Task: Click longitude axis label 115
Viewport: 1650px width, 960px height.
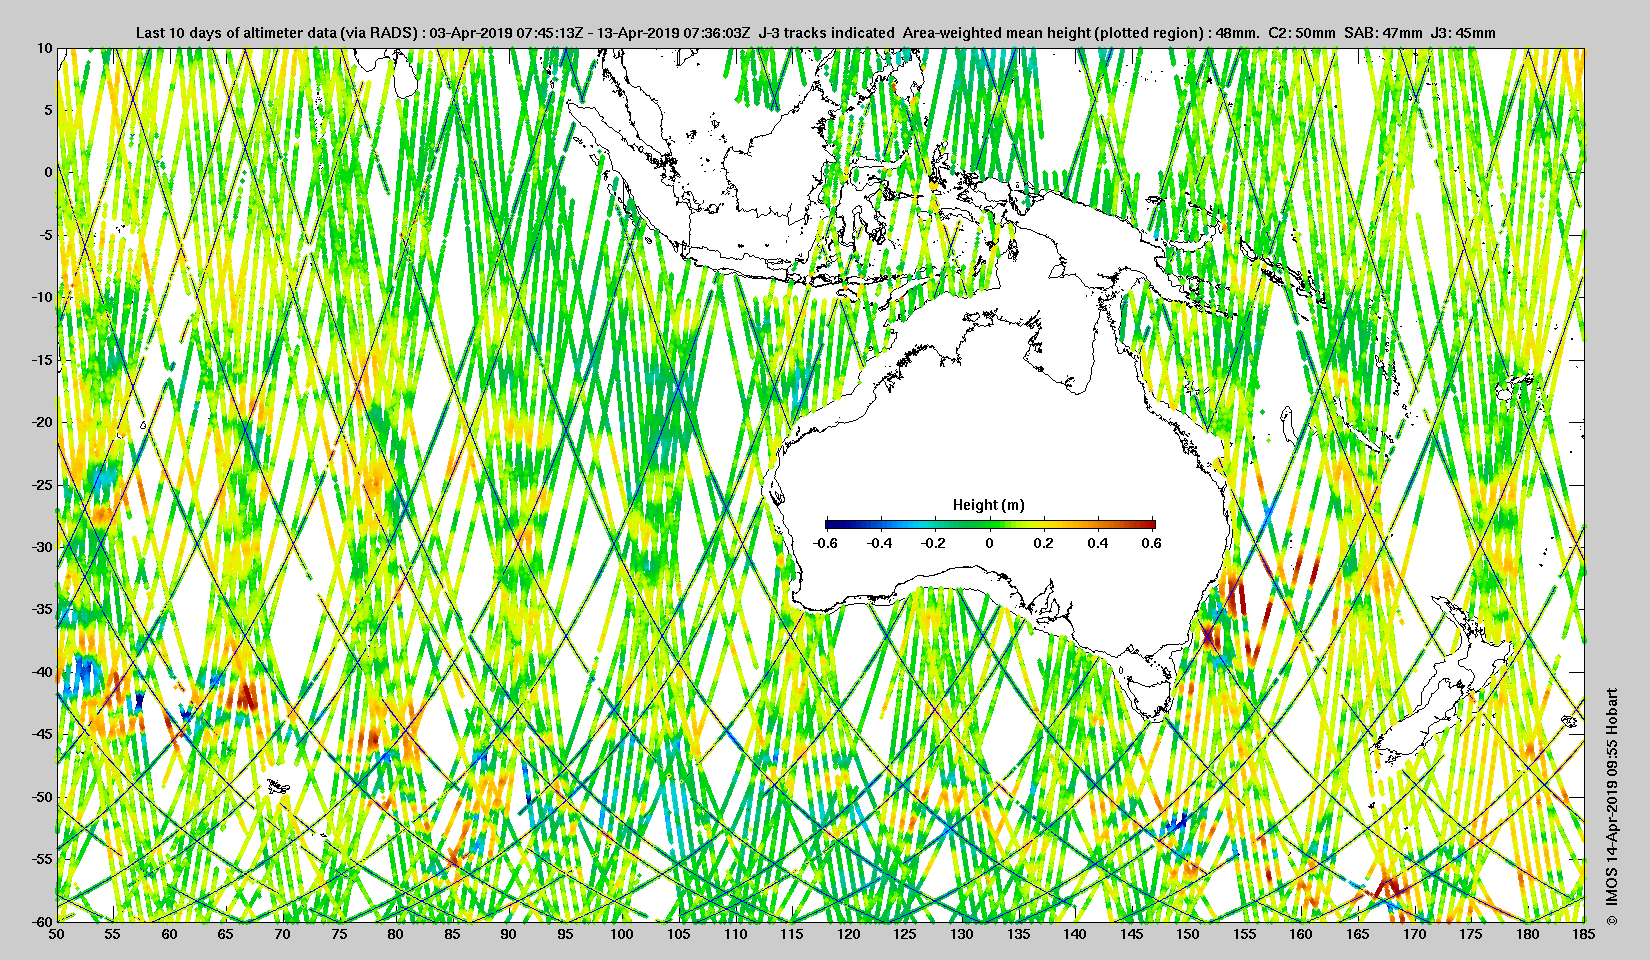Action: pyautogui.click(x=792, y=934)
